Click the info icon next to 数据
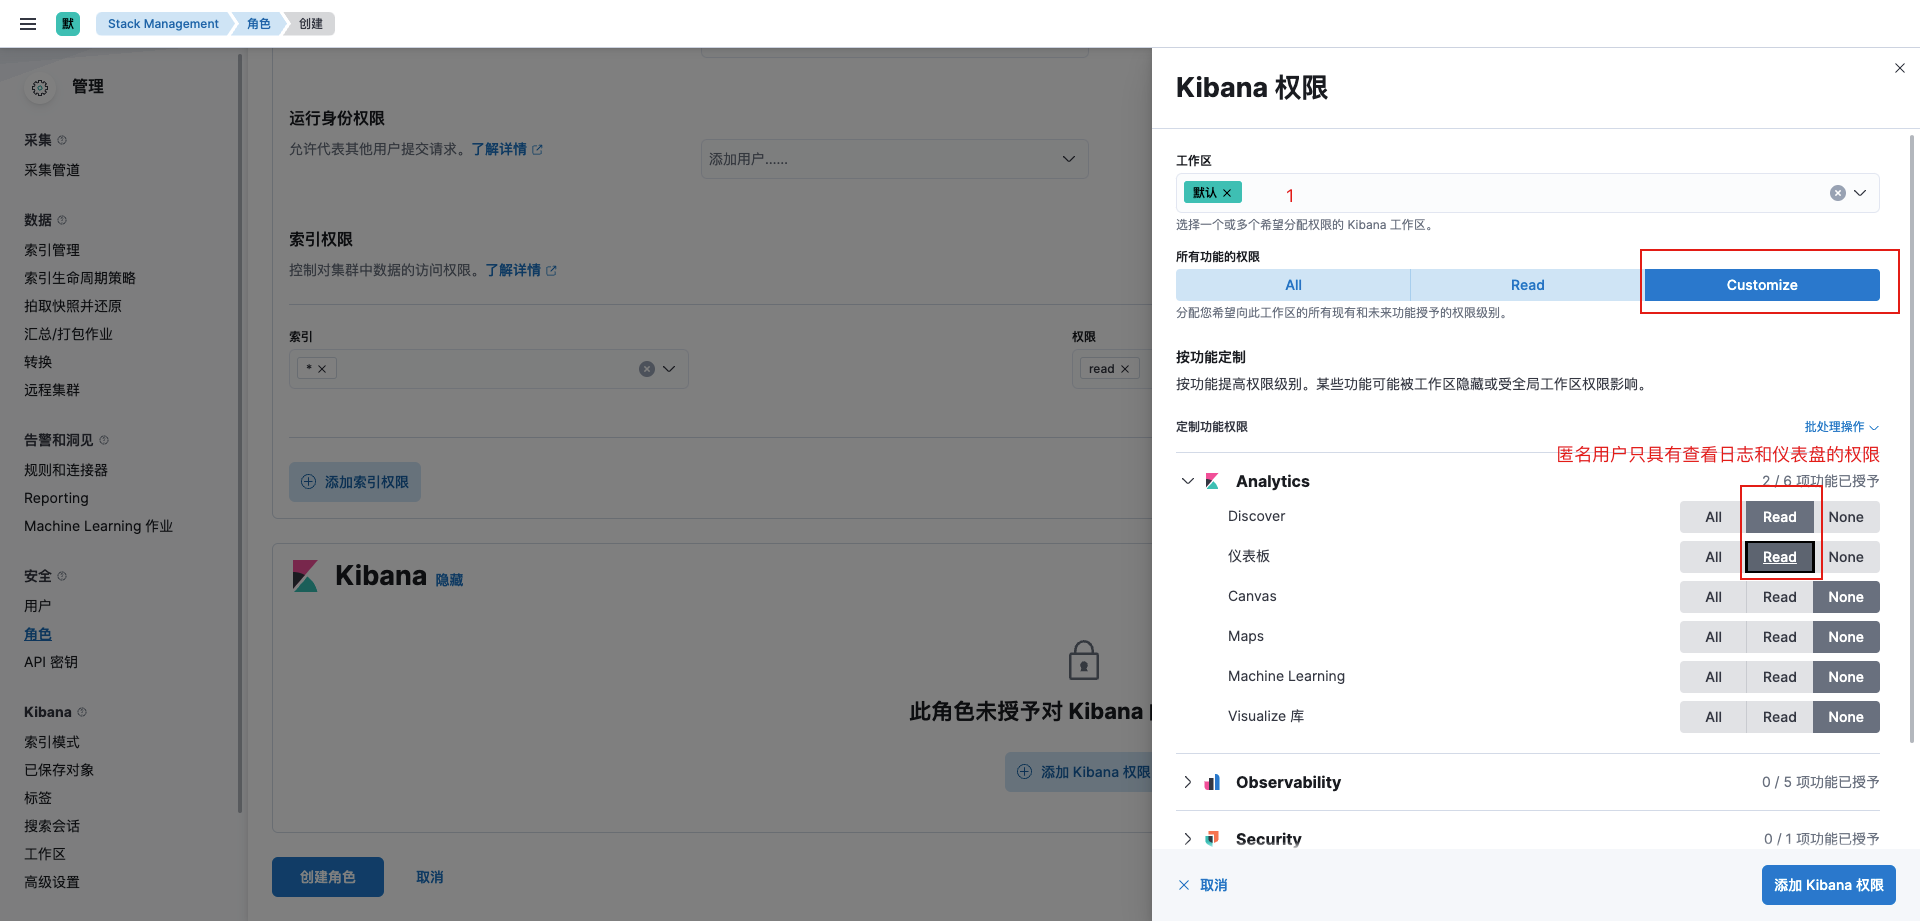 [62, 220]
